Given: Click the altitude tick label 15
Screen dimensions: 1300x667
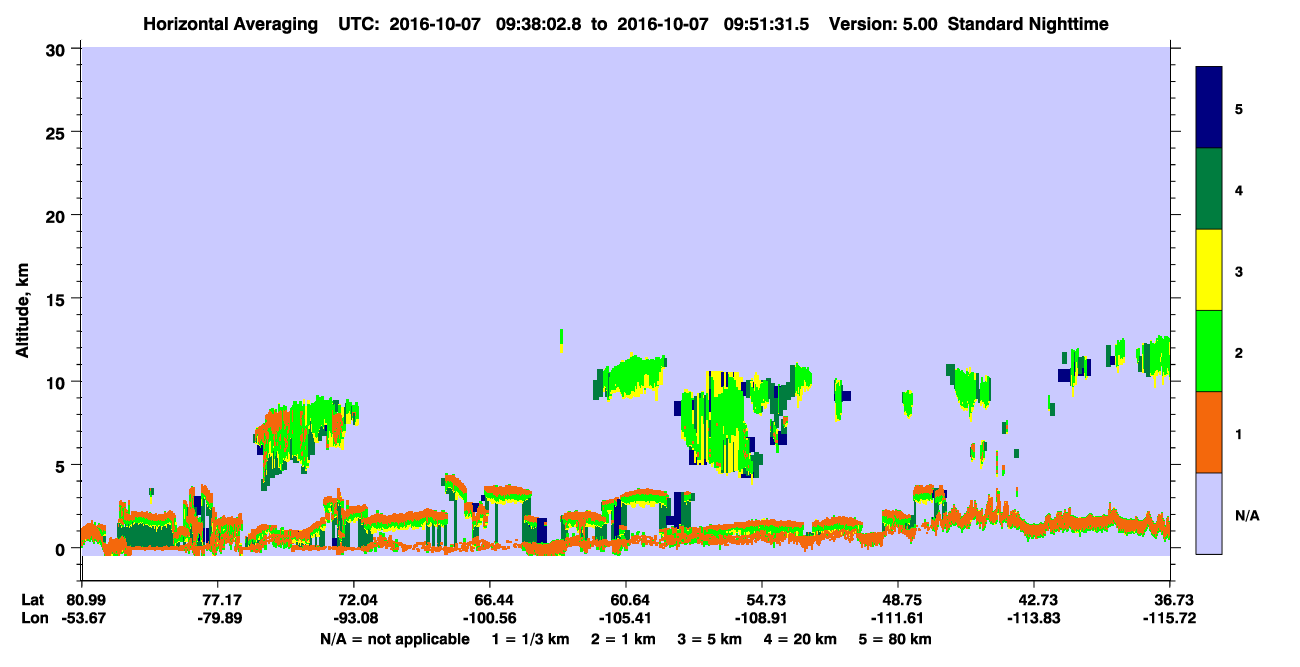Looking at the screenshot, I should [58, 298].
